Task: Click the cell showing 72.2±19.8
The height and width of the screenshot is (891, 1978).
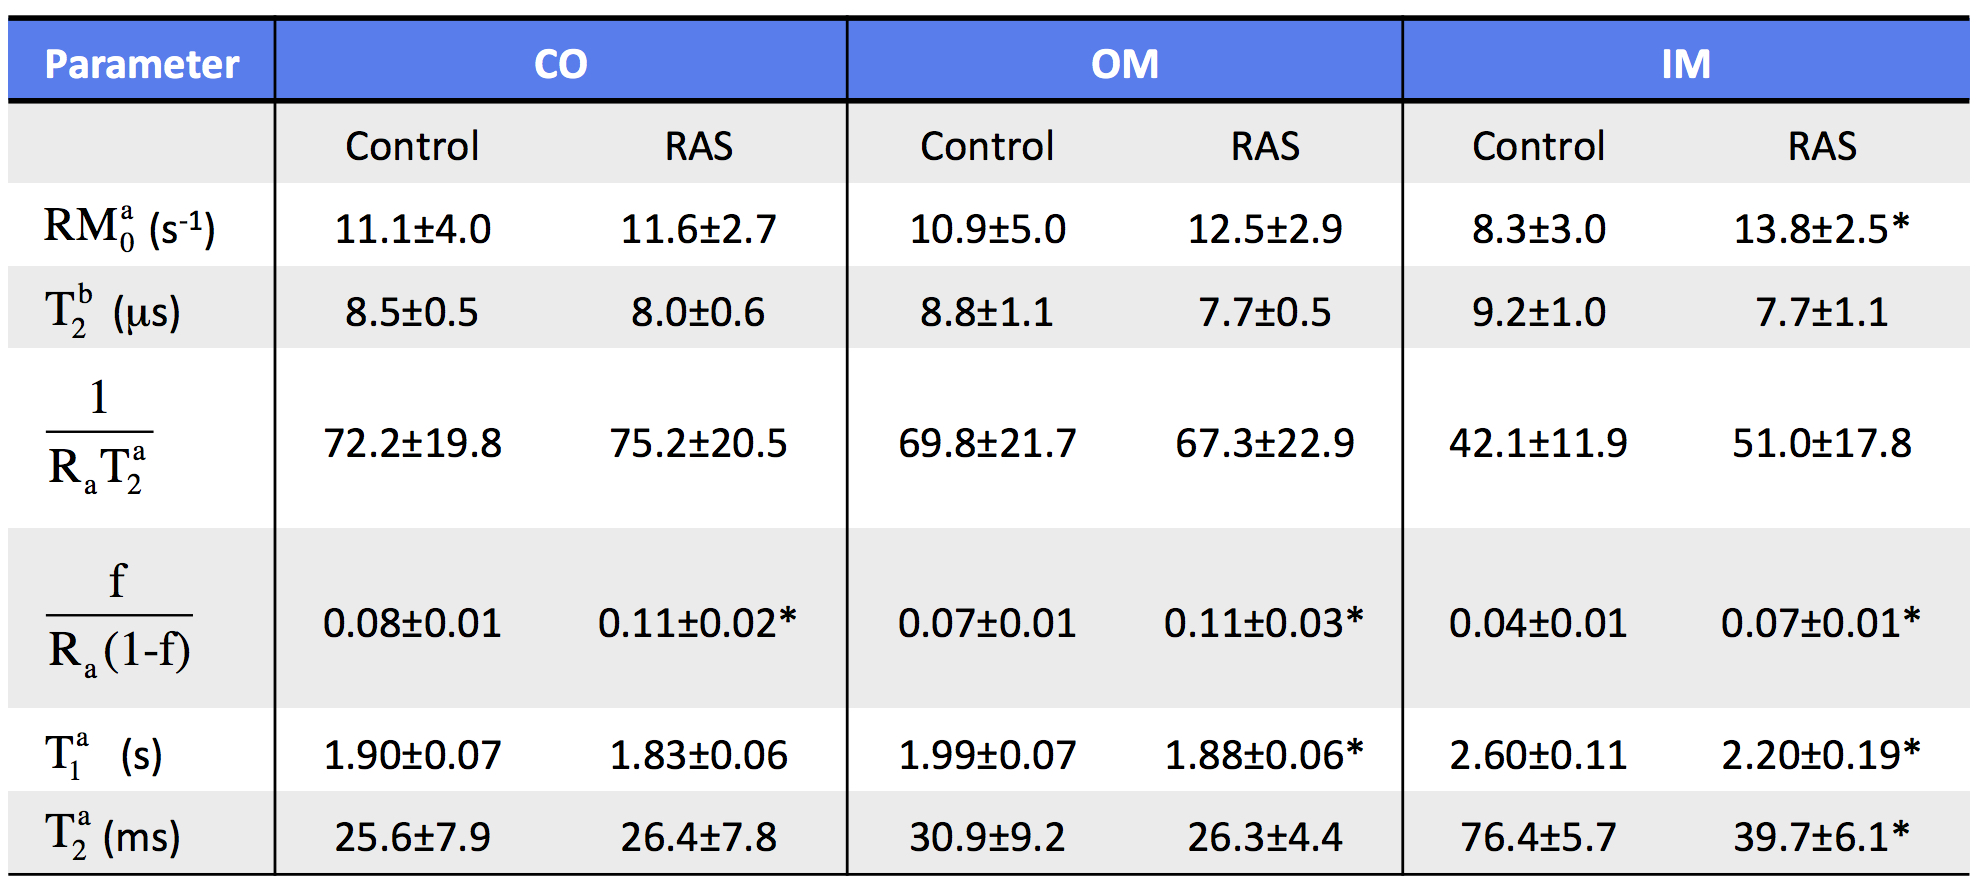Action: [412, 443]
